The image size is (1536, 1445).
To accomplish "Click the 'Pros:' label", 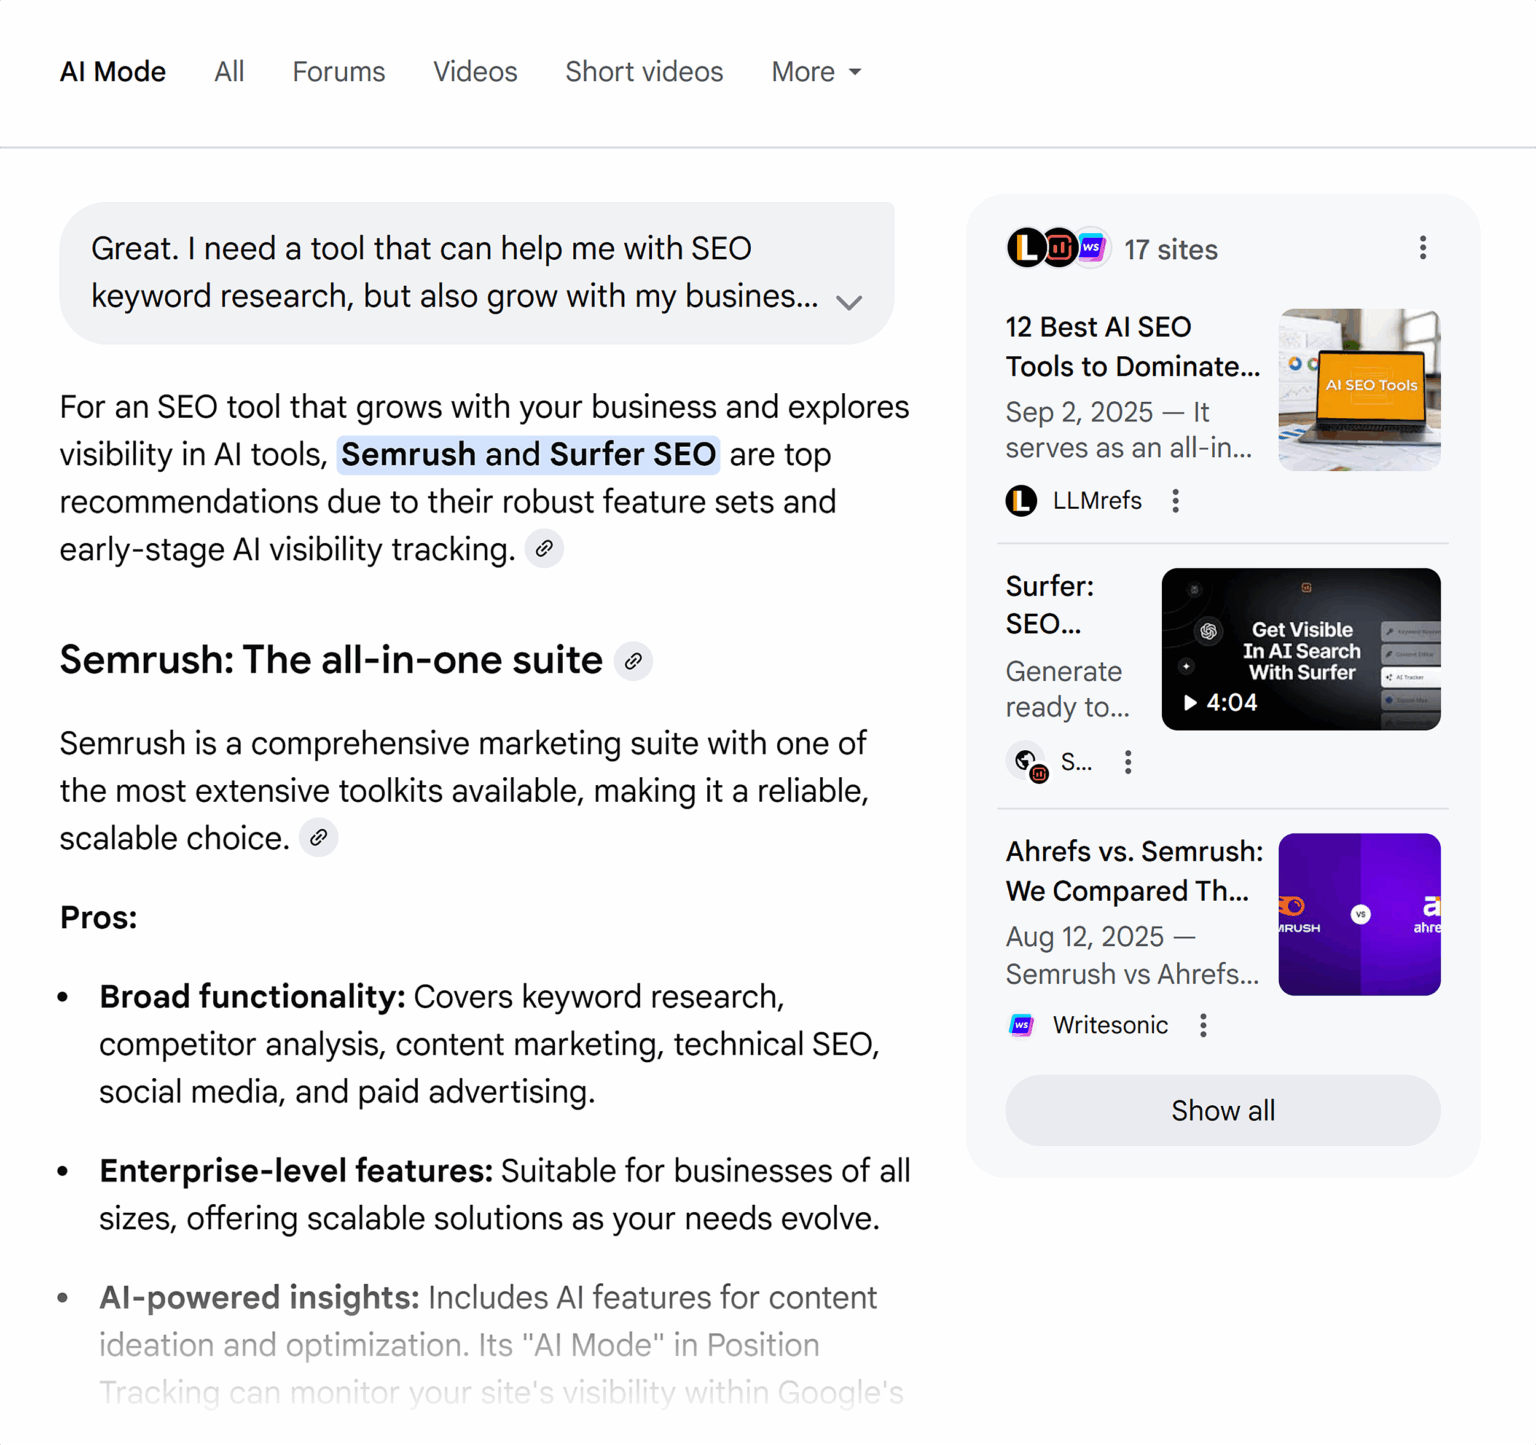I will point(99,917).
